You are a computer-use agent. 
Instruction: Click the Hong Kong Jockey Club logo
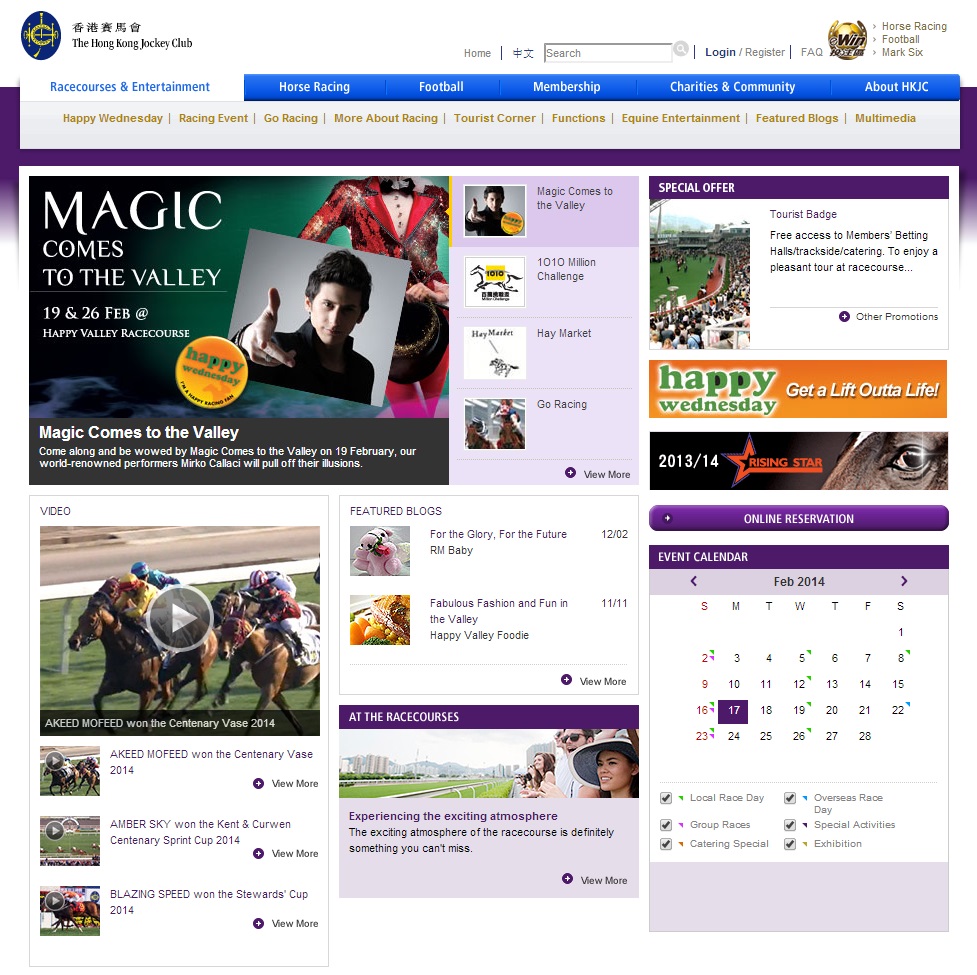click(x=41, y=36)
